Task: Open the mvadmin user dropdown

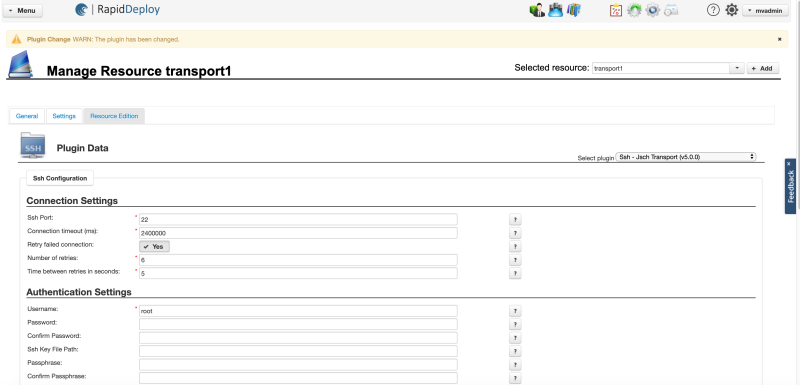Action: 765,10
